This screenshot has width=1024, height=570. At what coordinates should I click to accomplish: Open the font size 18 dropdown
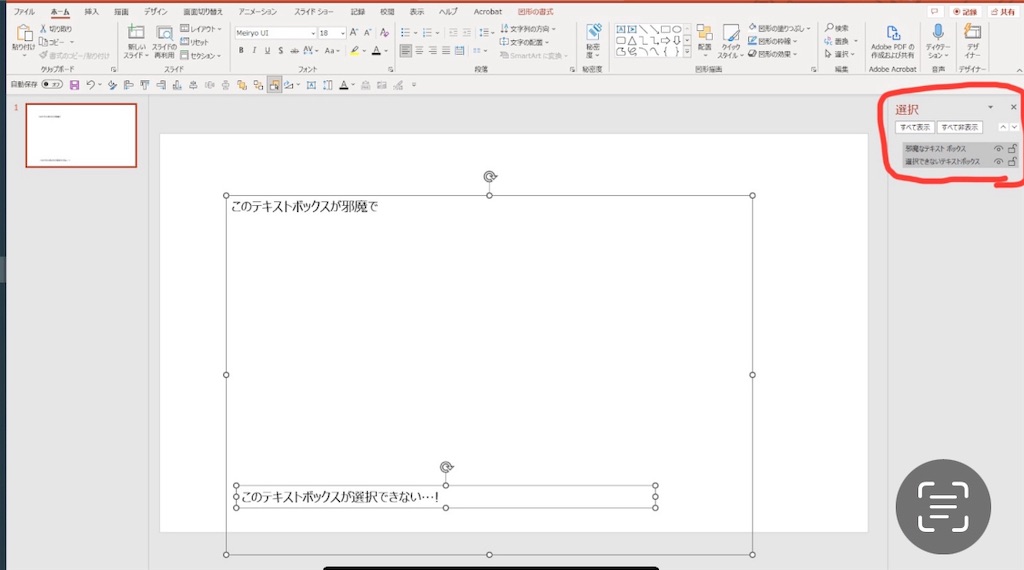point(343,33)
